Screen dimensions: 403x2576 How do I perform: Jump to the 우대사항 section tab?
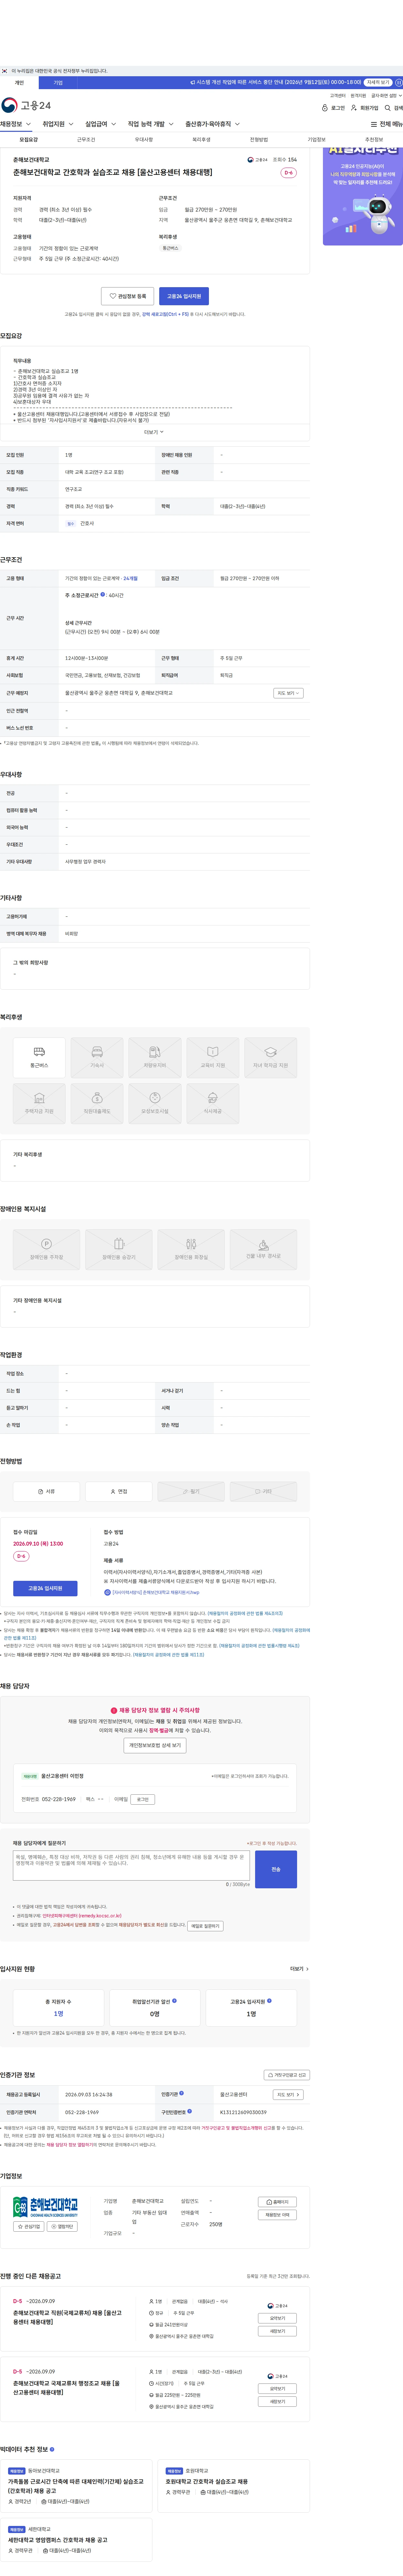pyautogui.click(x=144, y=140)
